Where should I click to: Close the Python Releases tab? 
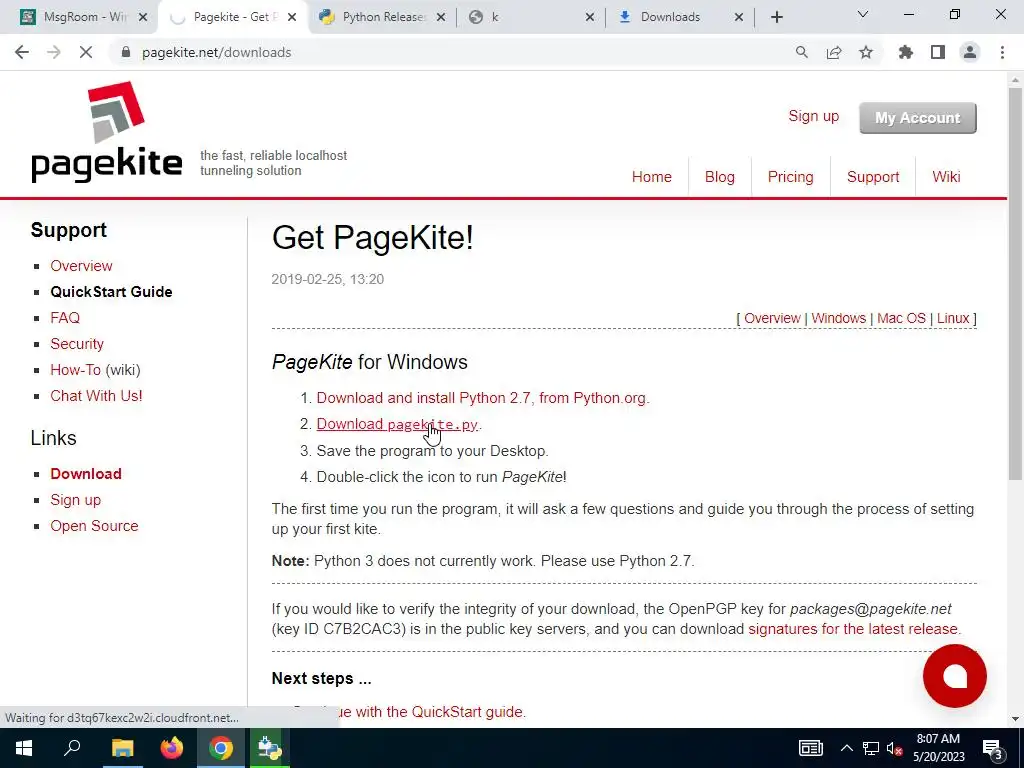coord(441,17)
